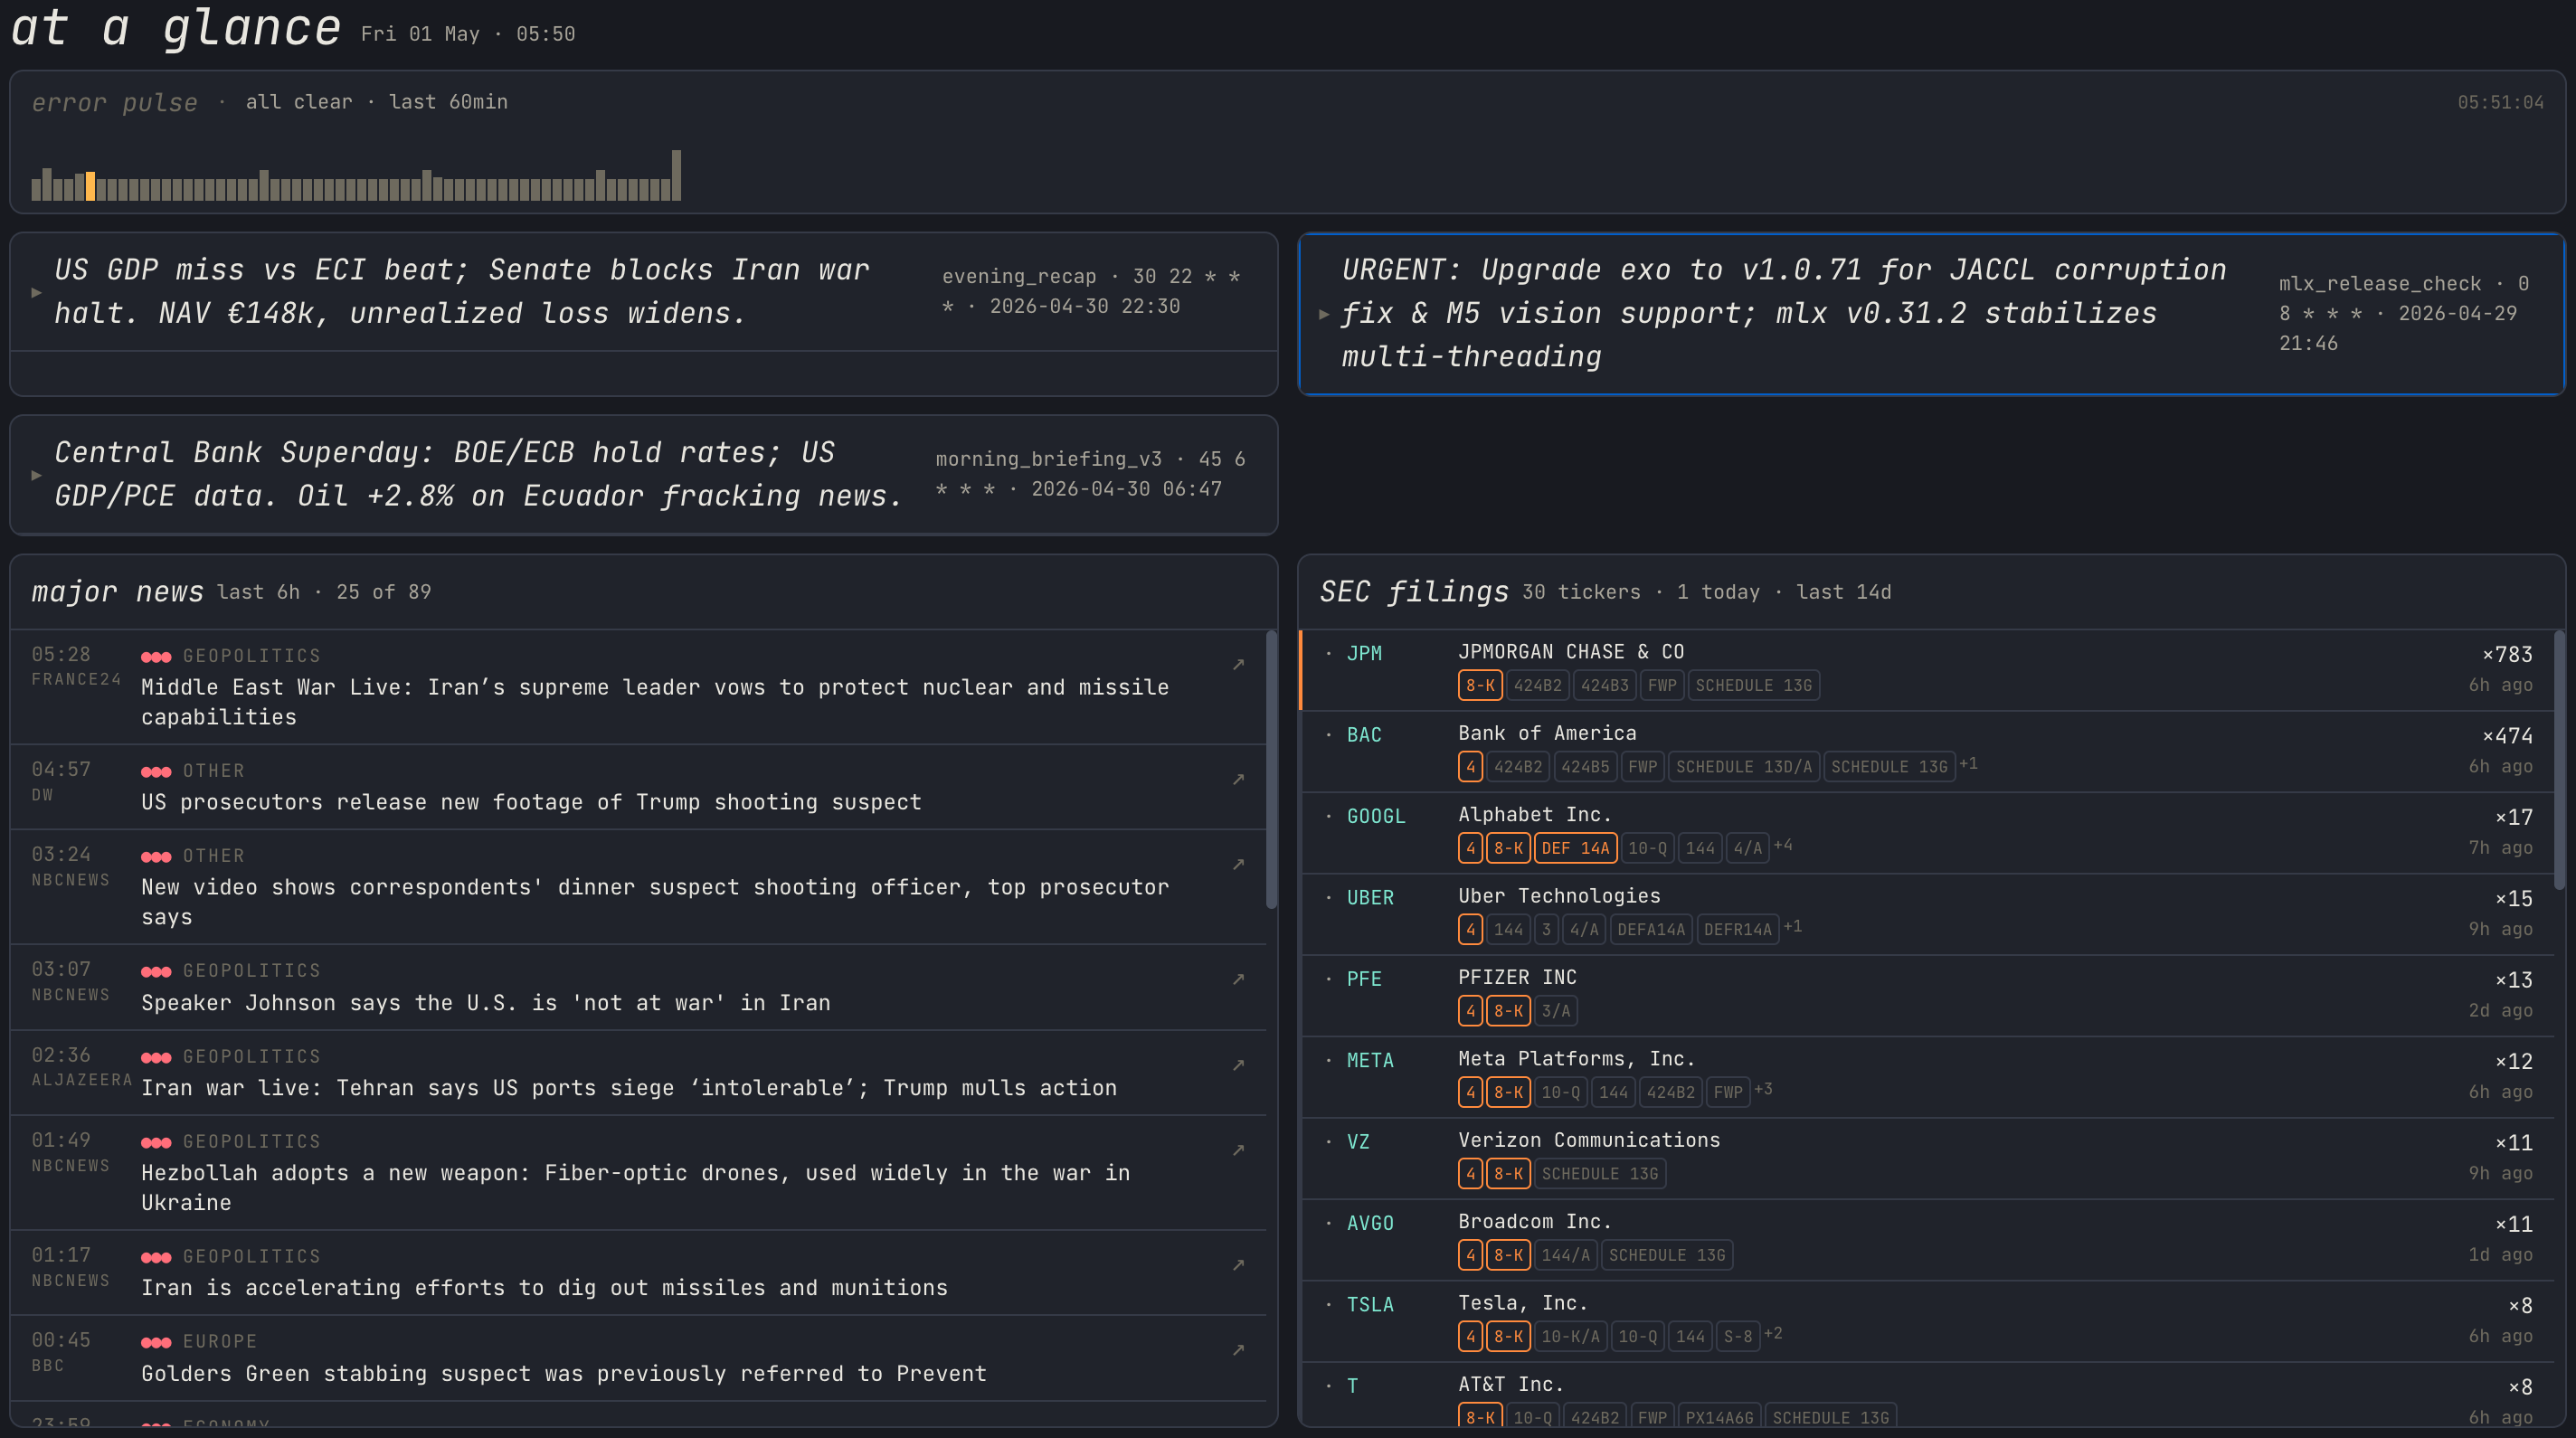This screenshot has width=2576, height=1438.
Task: Expand the US GDP miss evening recap card
Action: pos(36,292)
